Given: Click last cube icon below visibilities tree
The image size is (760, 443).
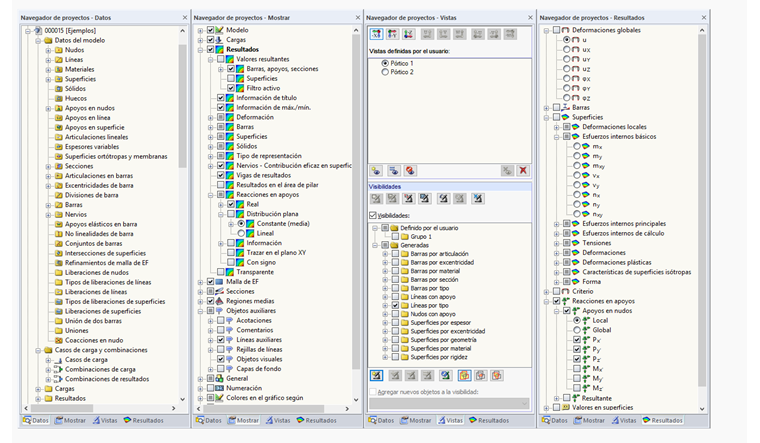Looking at the screenshot, I should (x=497, y=375).
